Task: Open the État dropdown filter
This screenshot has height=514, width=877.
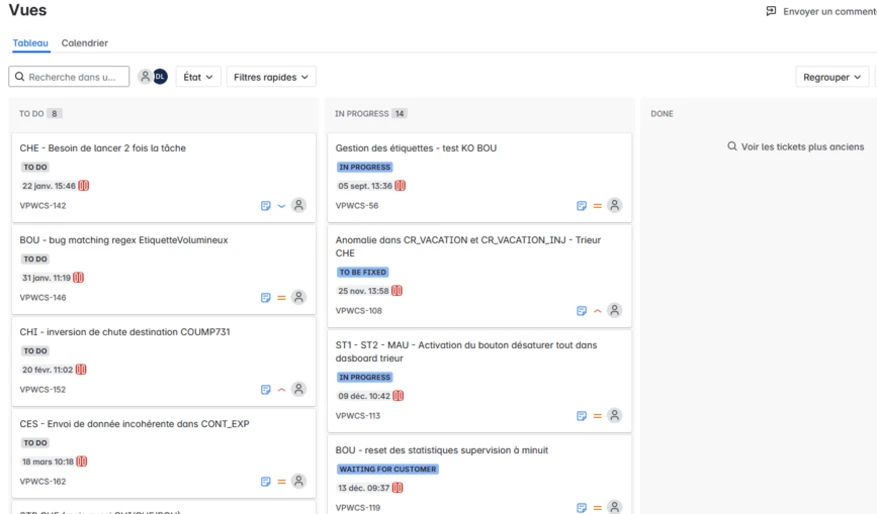Action: point(199,77)
